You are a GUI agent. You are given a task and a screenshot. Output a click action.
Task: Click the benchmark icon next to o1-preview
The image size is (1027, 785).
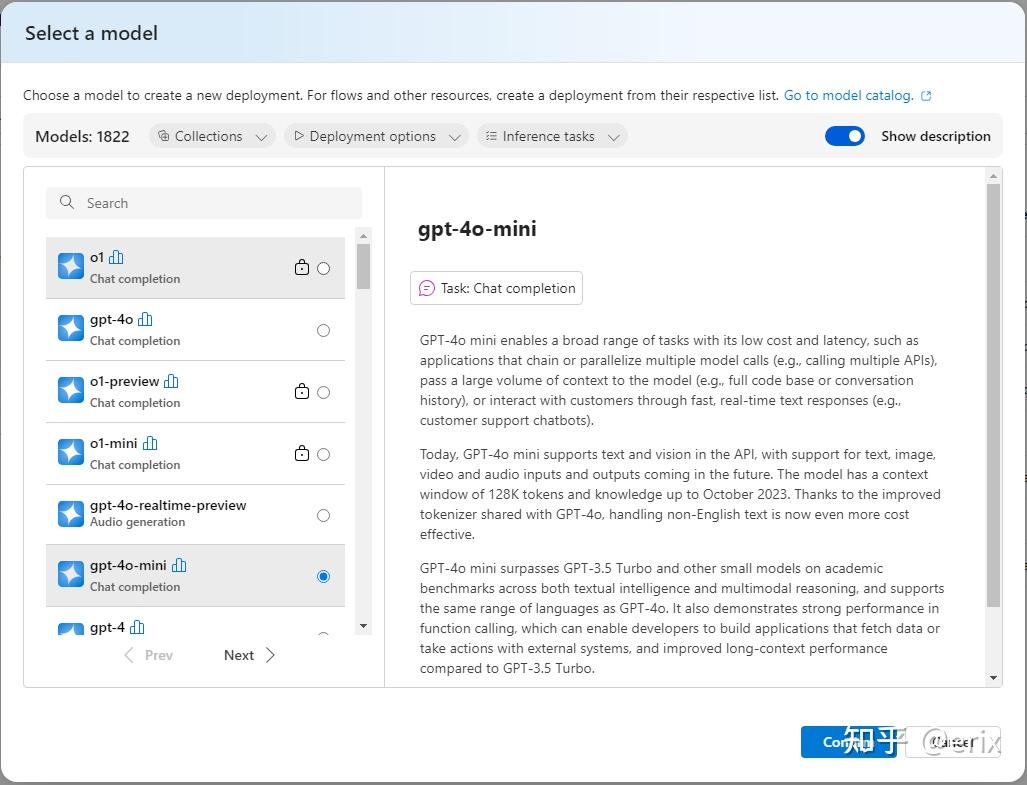point(171,381)
